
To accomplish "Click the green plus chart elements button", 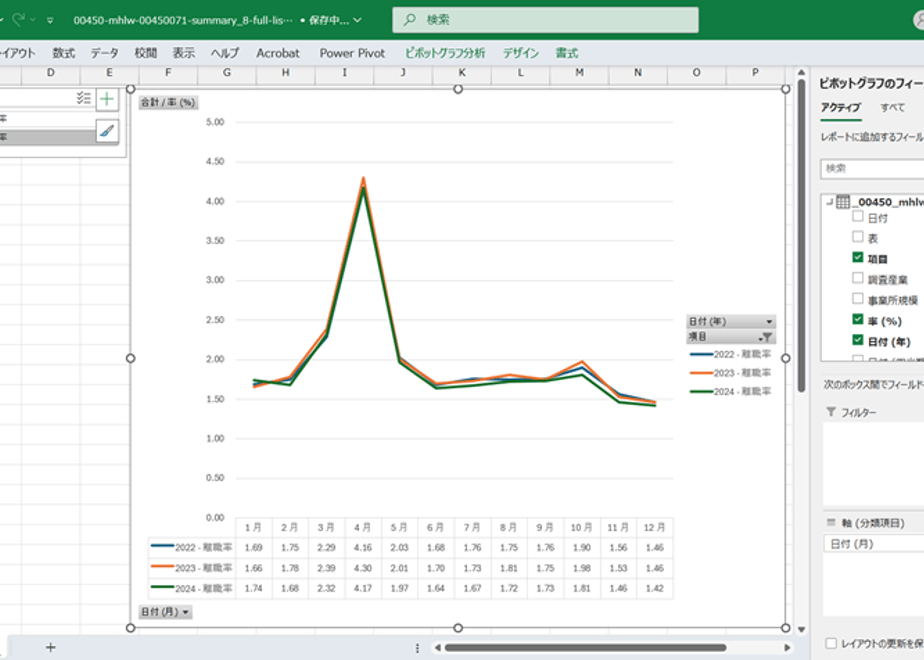I will 107,99.
